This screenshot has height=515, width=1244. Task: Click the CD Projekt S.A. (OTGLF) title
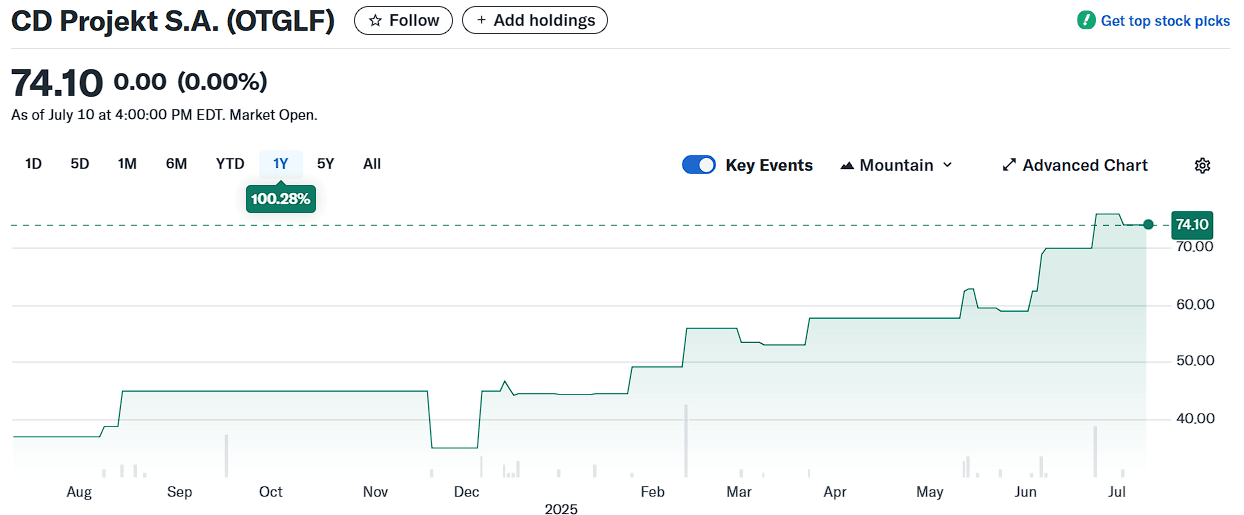(x=173, y=20)
